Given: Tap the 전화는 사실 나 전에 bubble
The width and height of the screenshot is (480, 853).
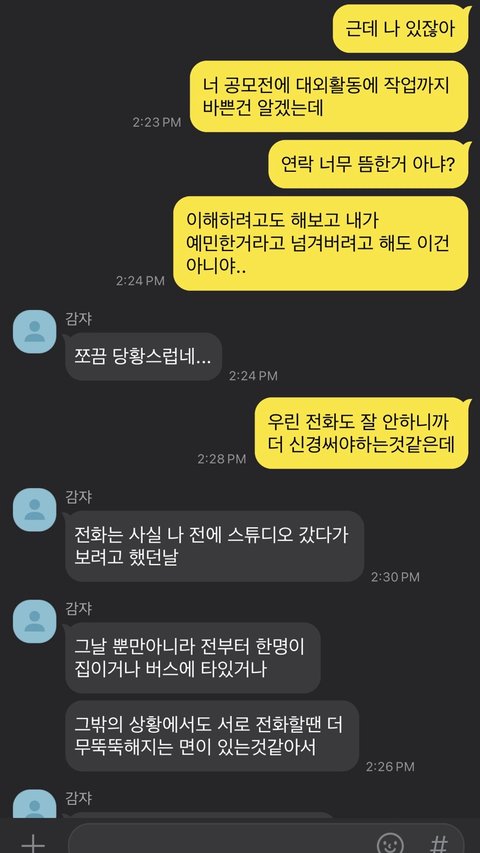Looking at the screenshot, I should 214,546.
